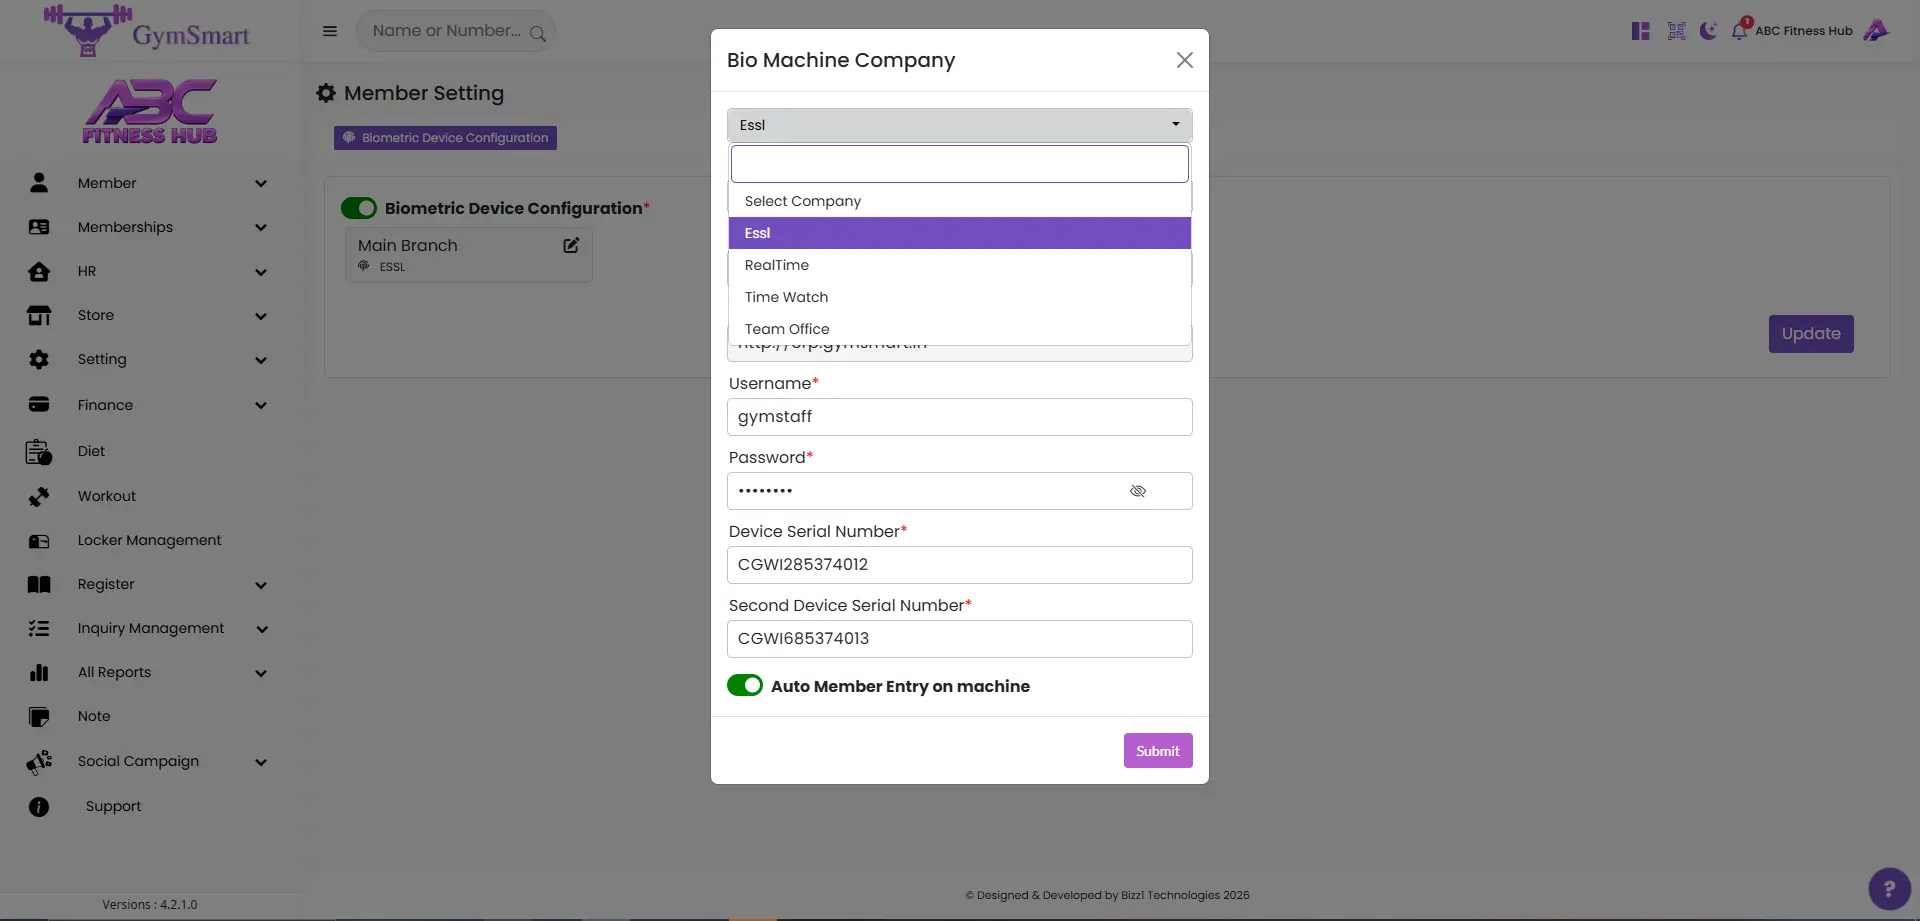The image size is (1920, 921).
Task: Open the Locker Management icon
Action: click(x=39, y=541)
